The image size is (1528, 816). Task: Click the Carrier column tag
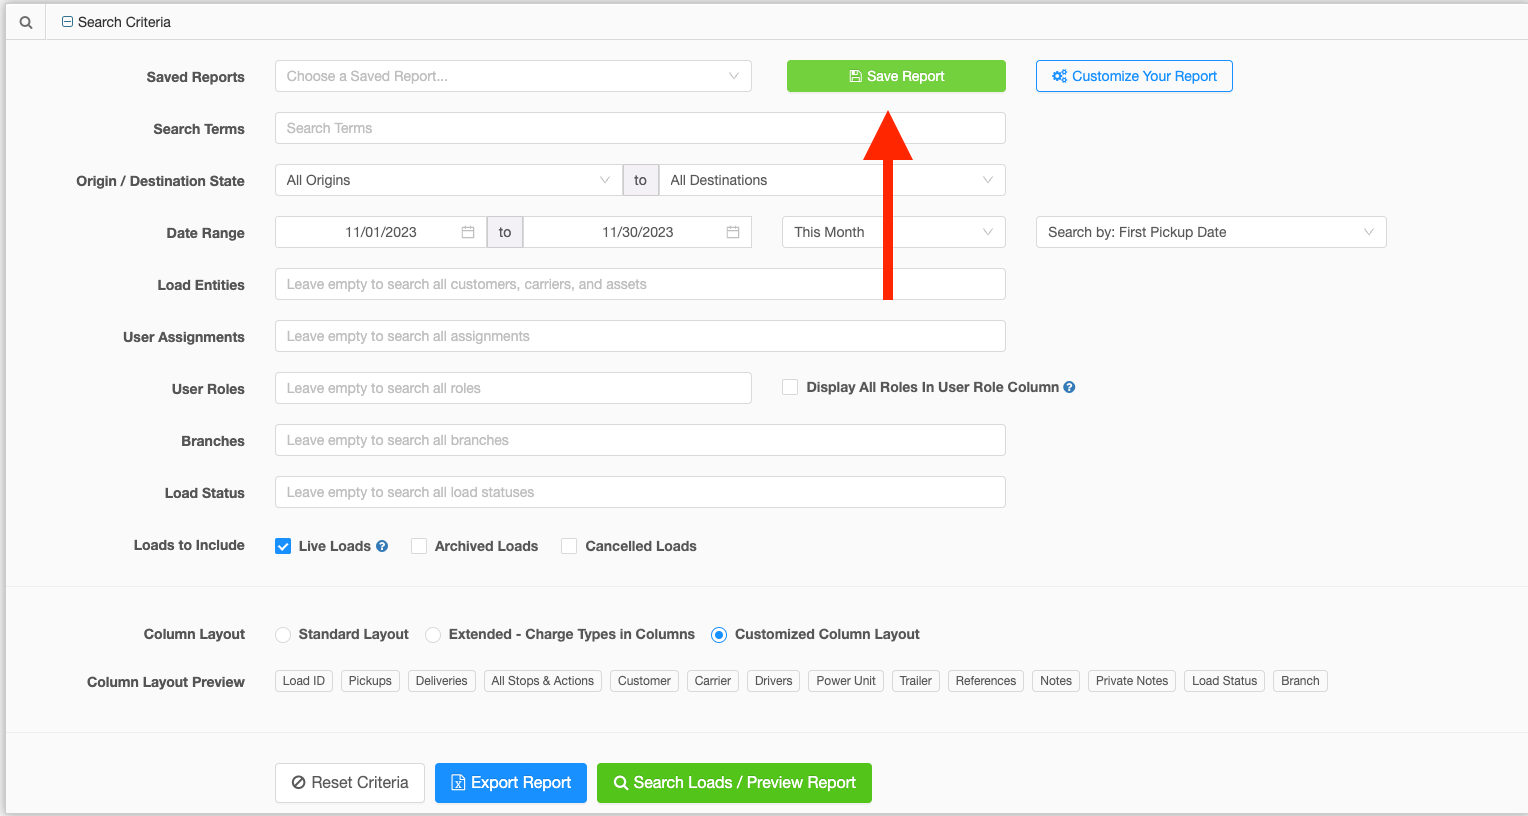[x=713, y=681]
